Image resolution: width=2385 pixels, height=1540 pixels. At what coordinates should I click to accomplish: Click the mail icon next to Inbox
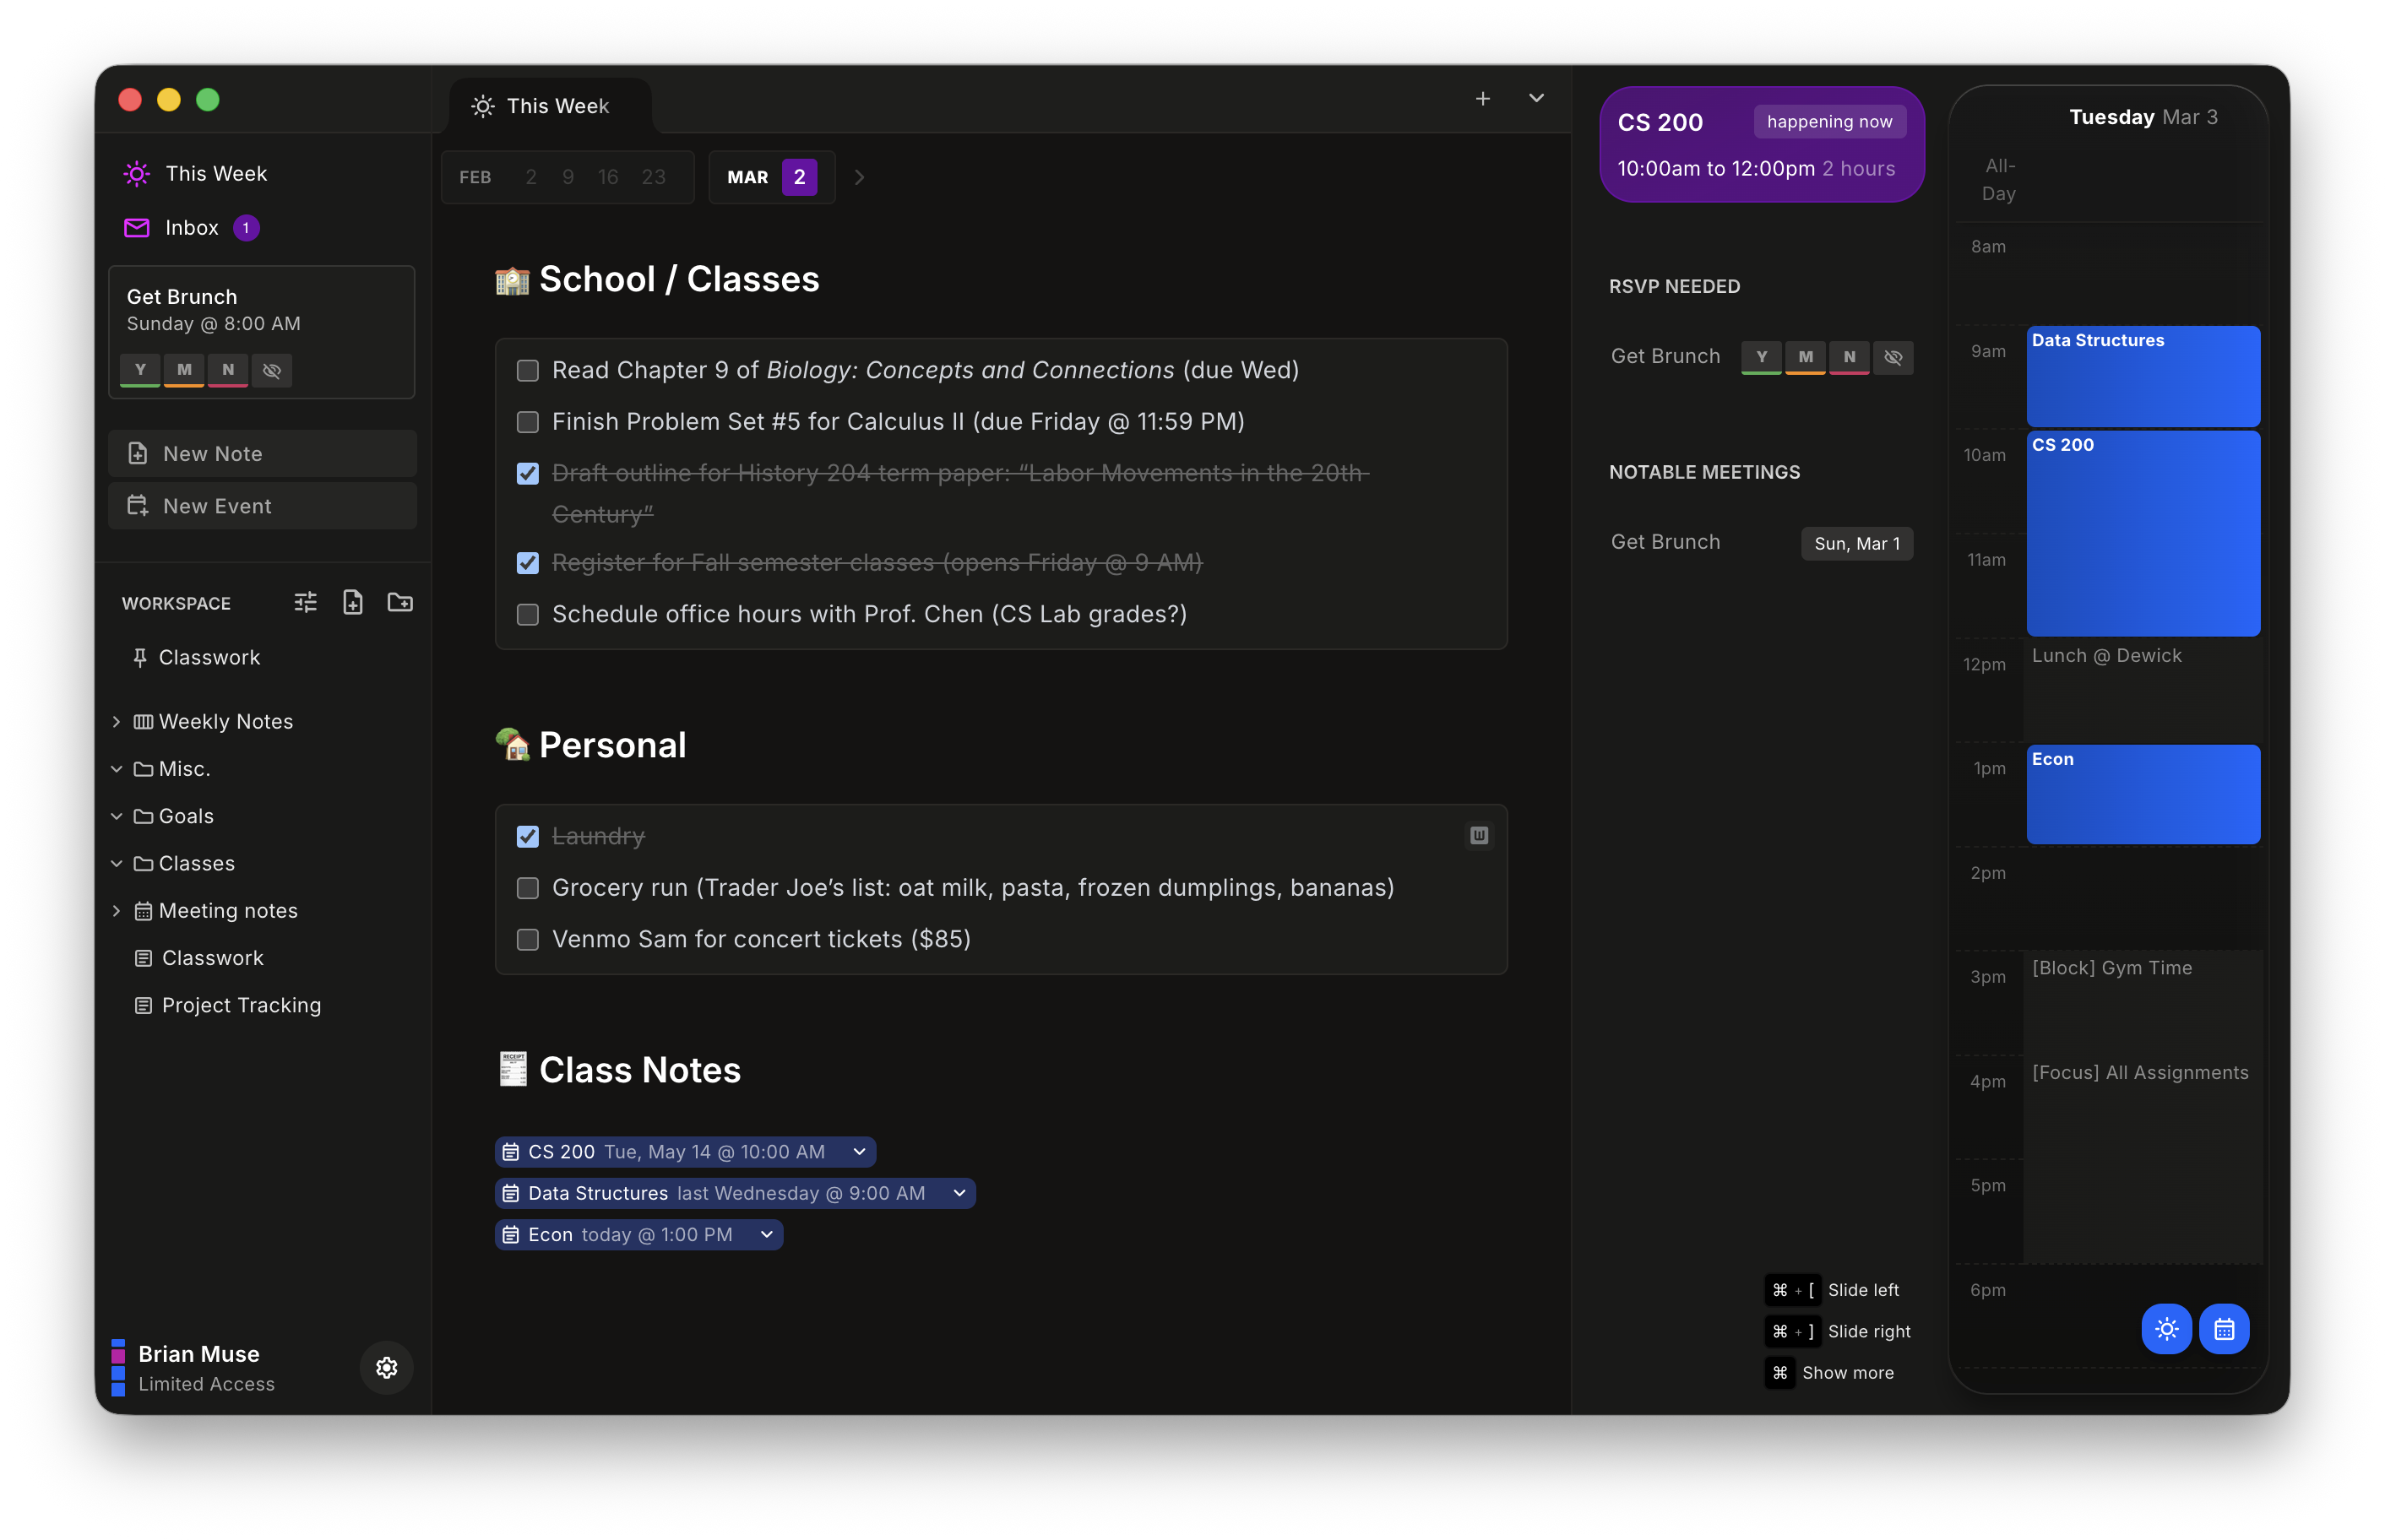pyautogui.click(x=136, y=227)
